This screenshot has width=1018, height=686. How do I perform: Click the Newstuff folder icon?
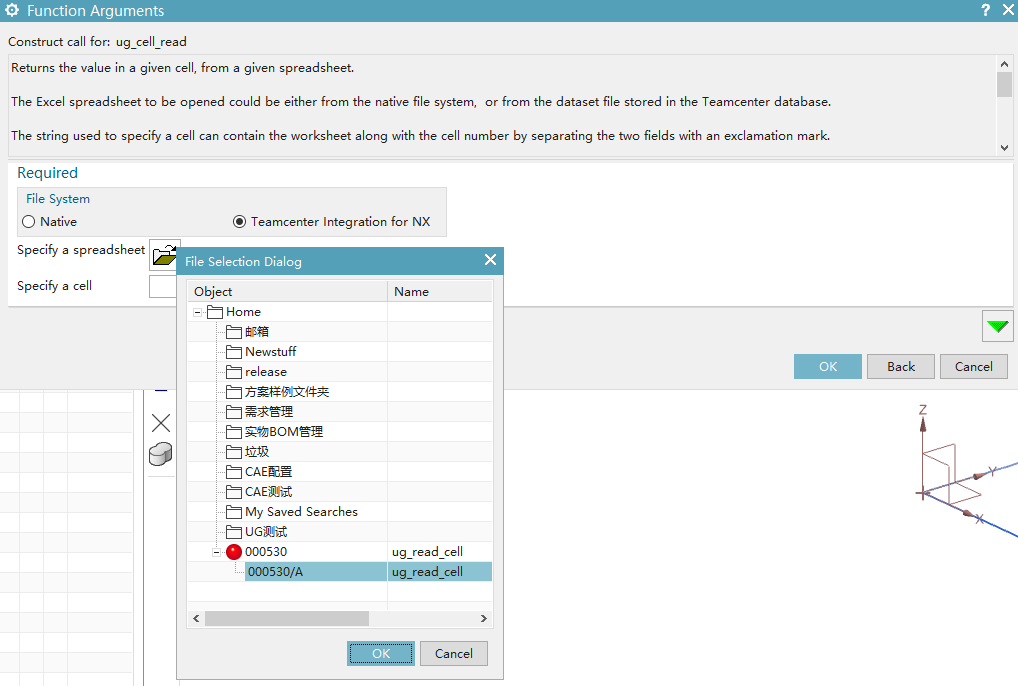(x=234, y=352)
